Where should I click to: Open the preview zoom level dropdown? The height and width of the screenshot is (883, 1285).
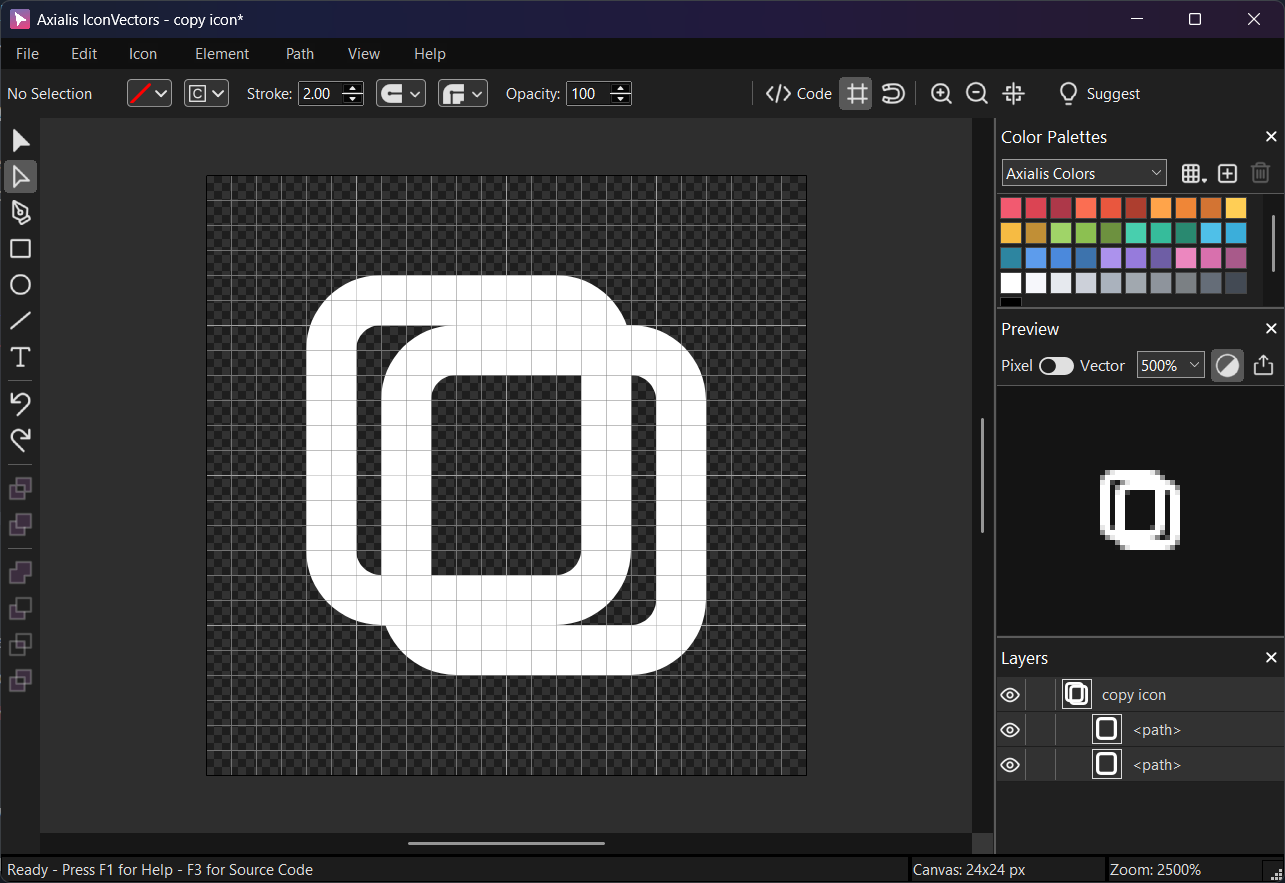1170,365
